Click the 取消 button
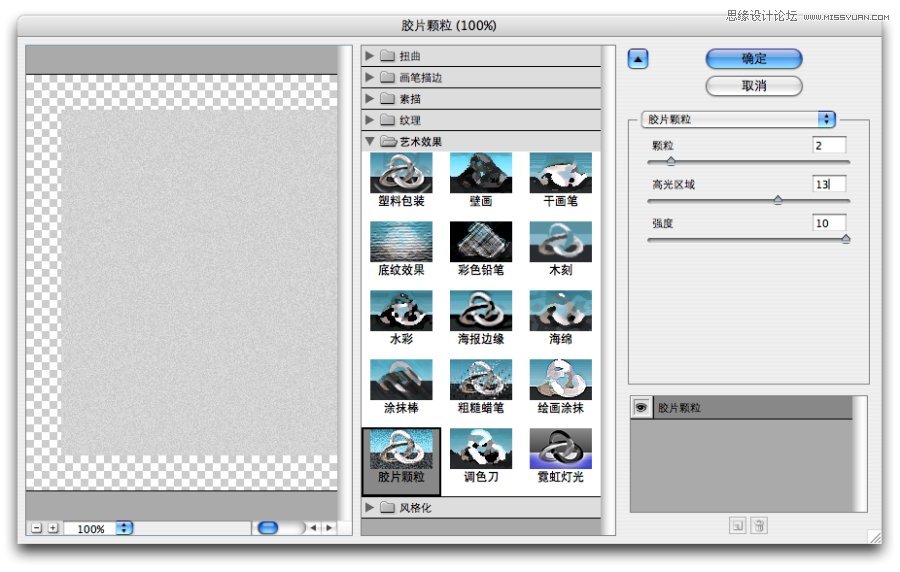The image size is (900, 572). pyautogui.click(x=754, y=86)
